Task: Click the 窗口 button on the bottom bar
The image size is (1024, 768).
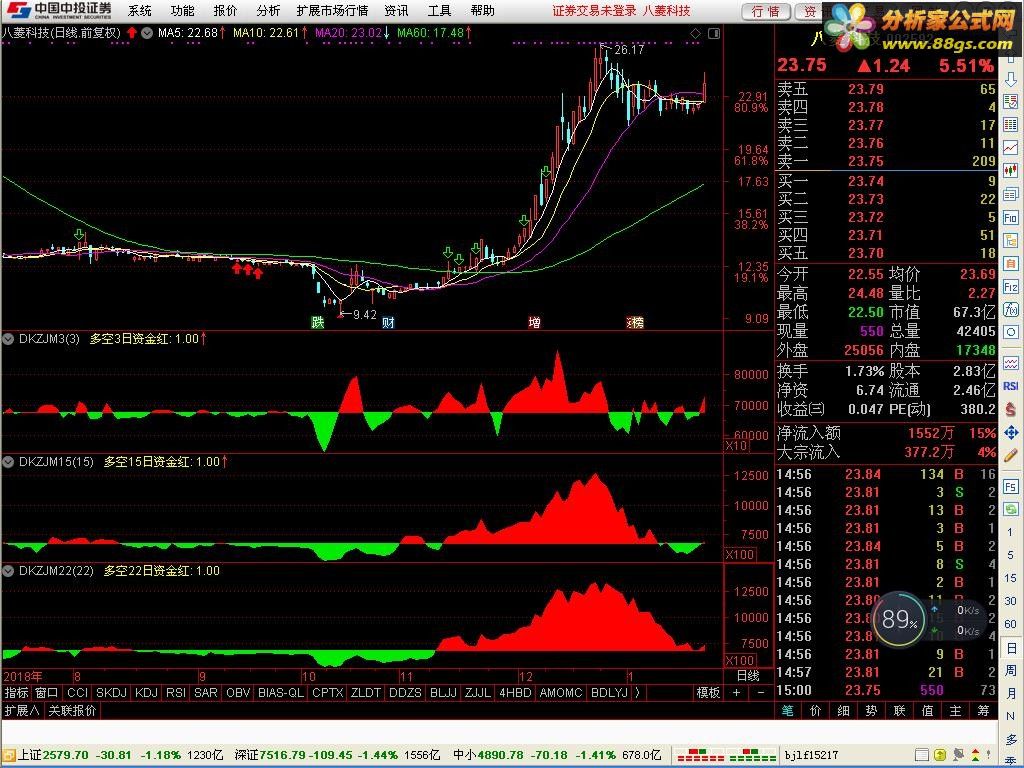Action: click(46, 692)
